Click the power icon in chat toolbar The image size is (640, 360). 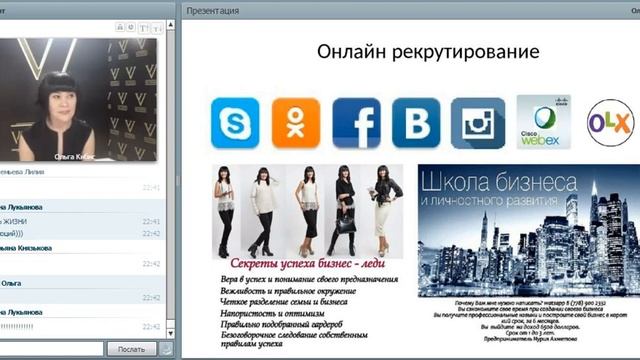131,27
